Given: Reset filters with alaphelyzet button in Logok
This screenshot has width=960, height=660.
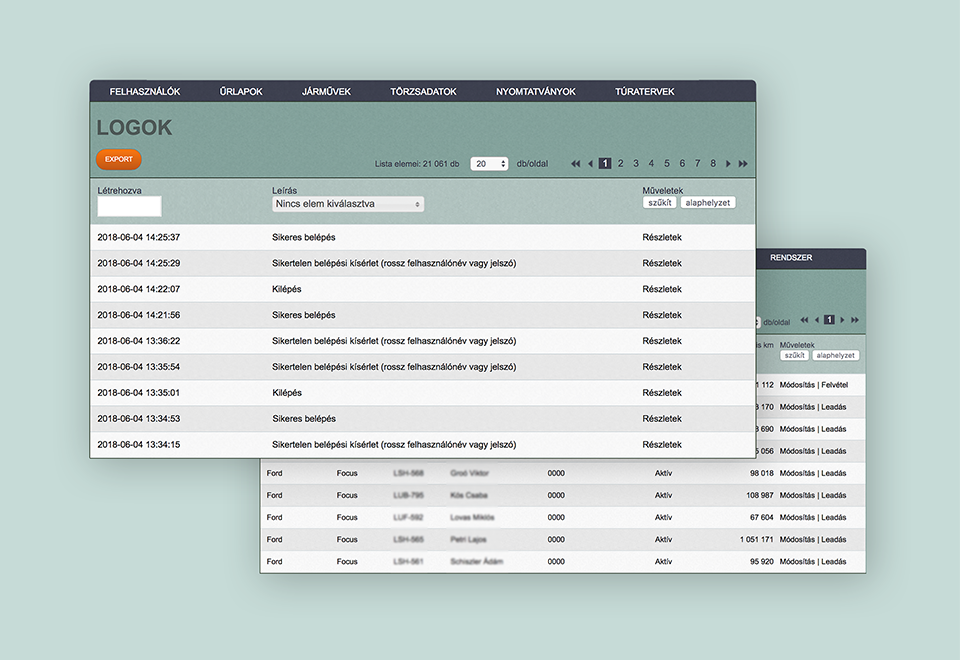Looking at the screenshot, I should pos(708,202).
